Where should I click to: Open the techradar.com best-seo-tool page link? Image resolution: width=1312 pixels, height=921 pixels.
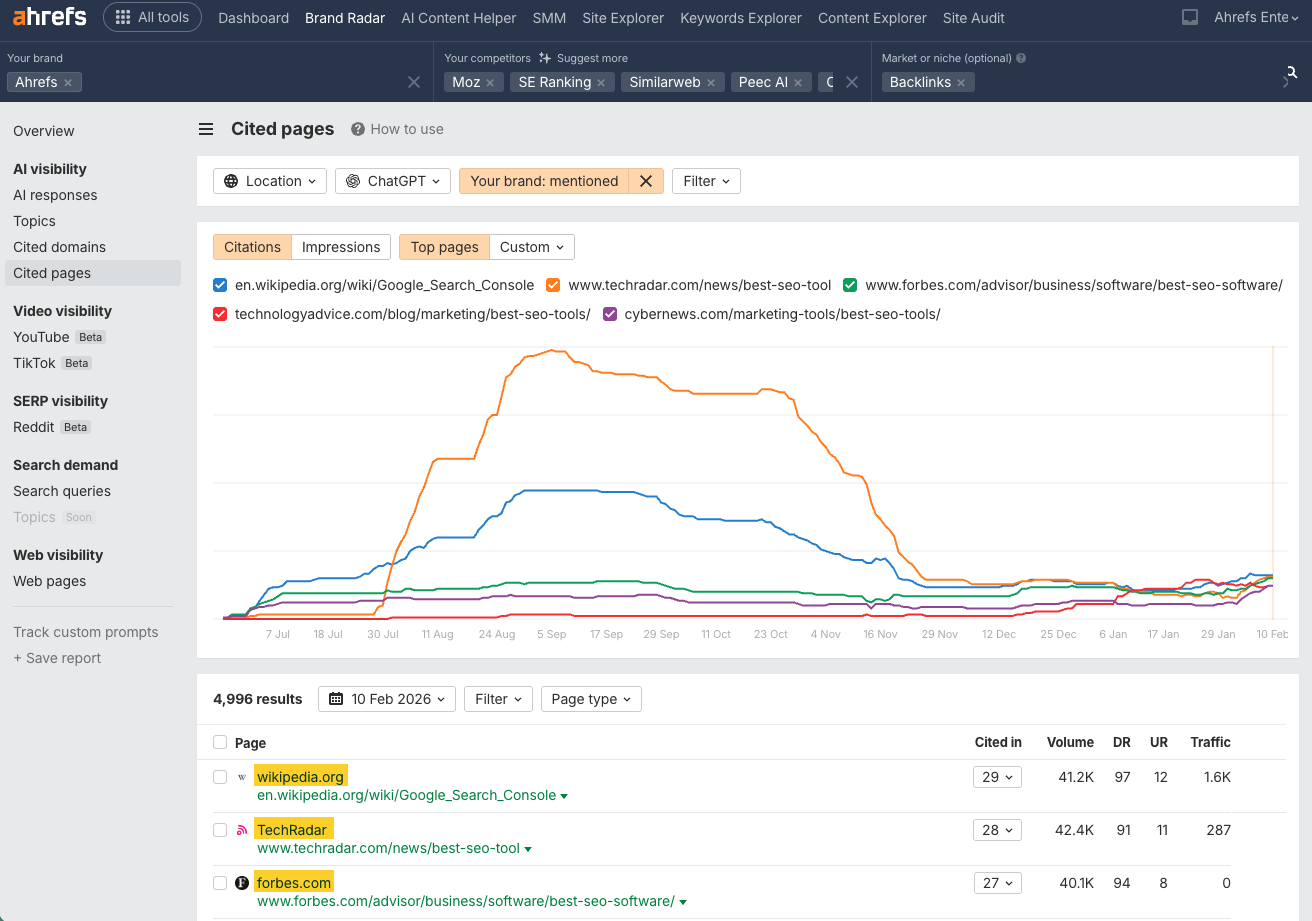coord(388,848)
